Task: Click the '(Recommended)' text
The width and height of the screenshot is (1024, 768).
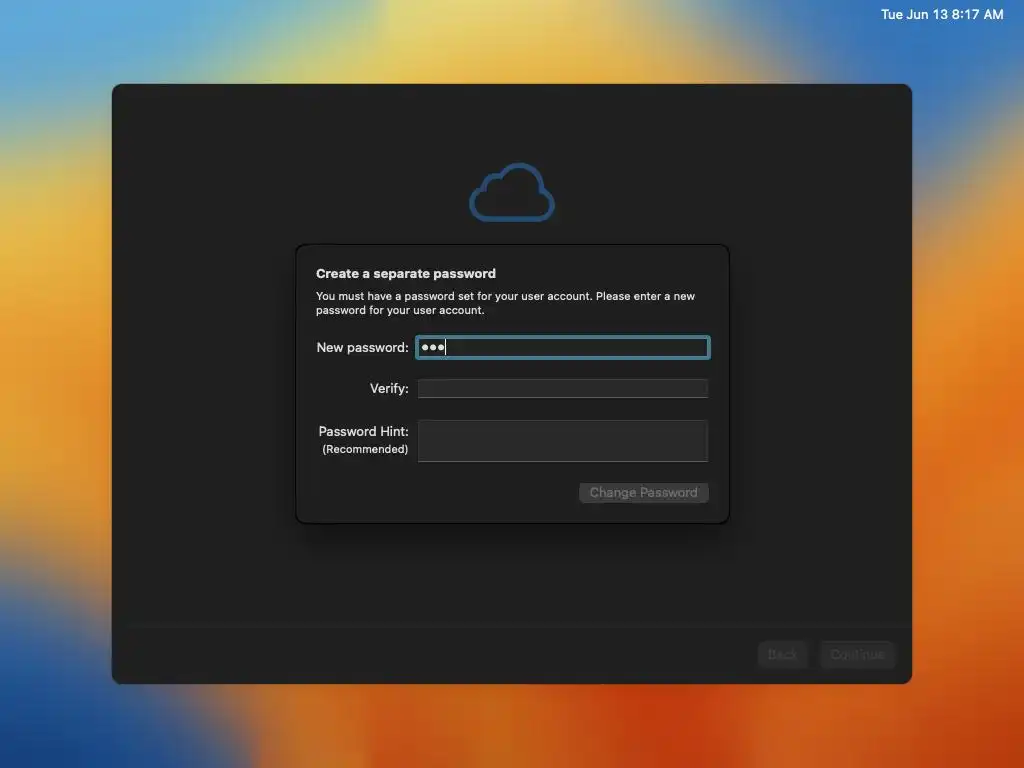Action: (365, 449)
